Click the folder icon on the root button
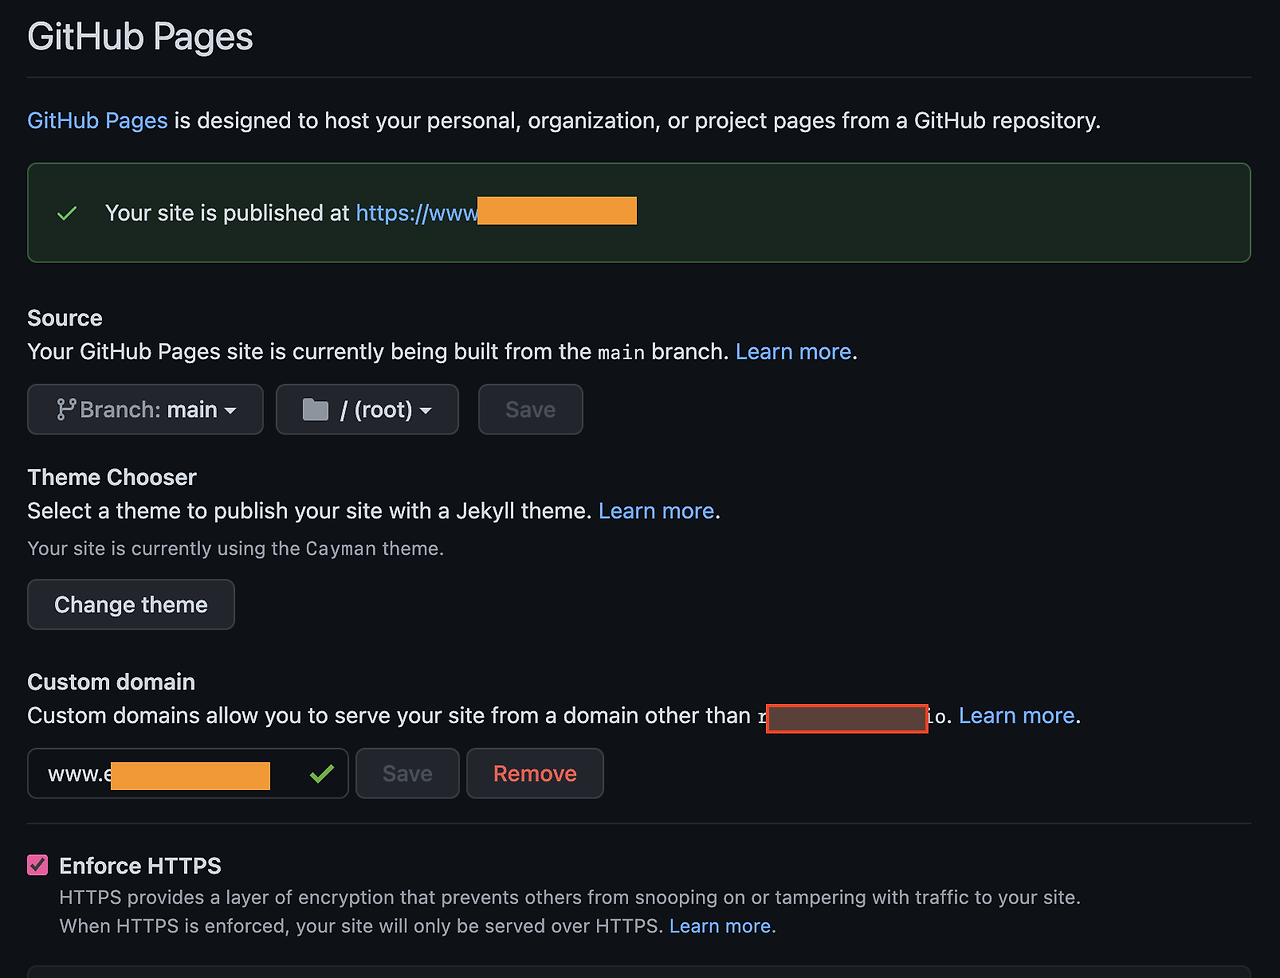1280x978 pixels. pos(315,409)
